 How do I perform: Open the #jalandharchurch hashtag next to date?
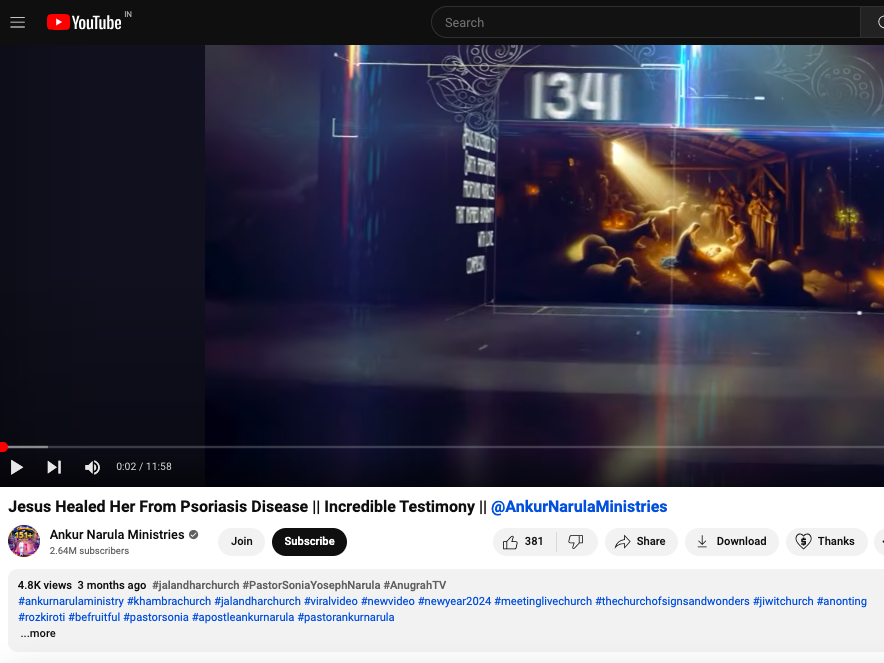click(196, 585)
